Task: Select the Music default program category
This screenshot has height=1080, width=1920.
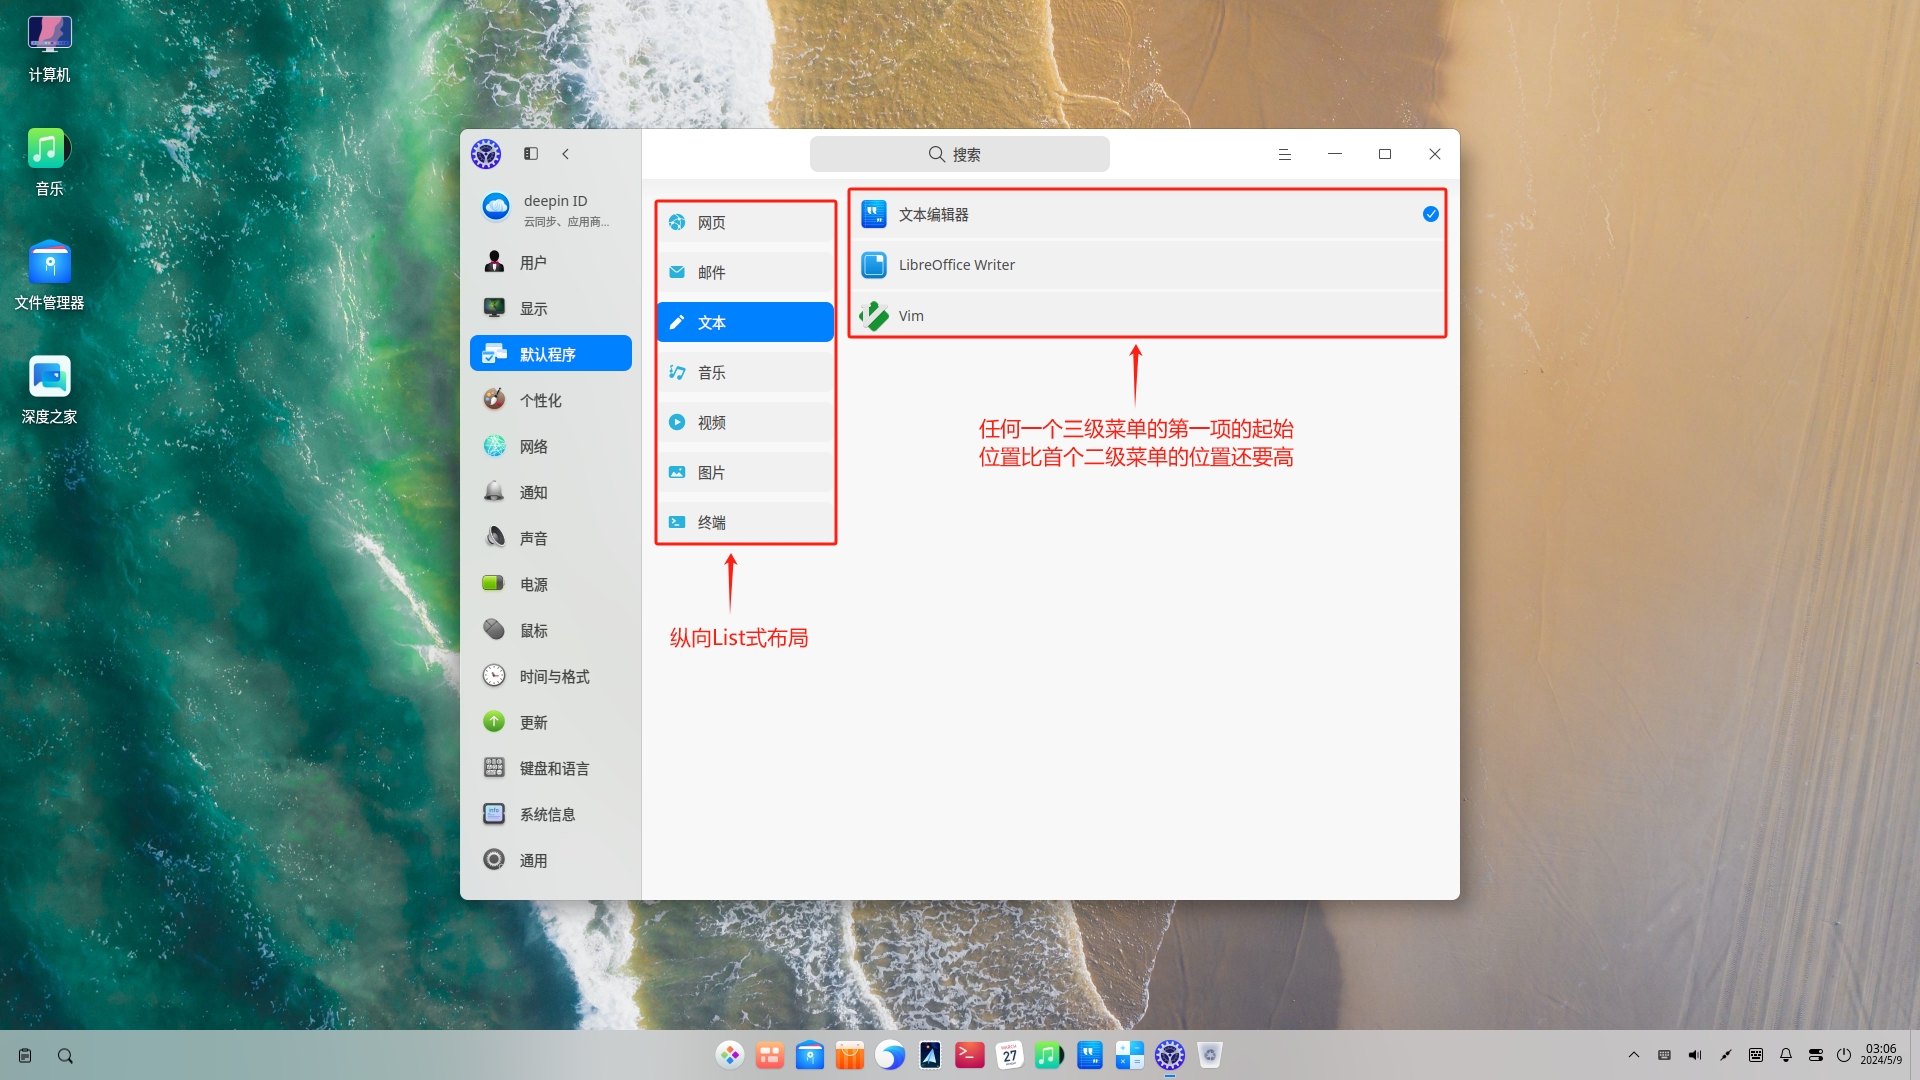Action: [x=745, y=372]
